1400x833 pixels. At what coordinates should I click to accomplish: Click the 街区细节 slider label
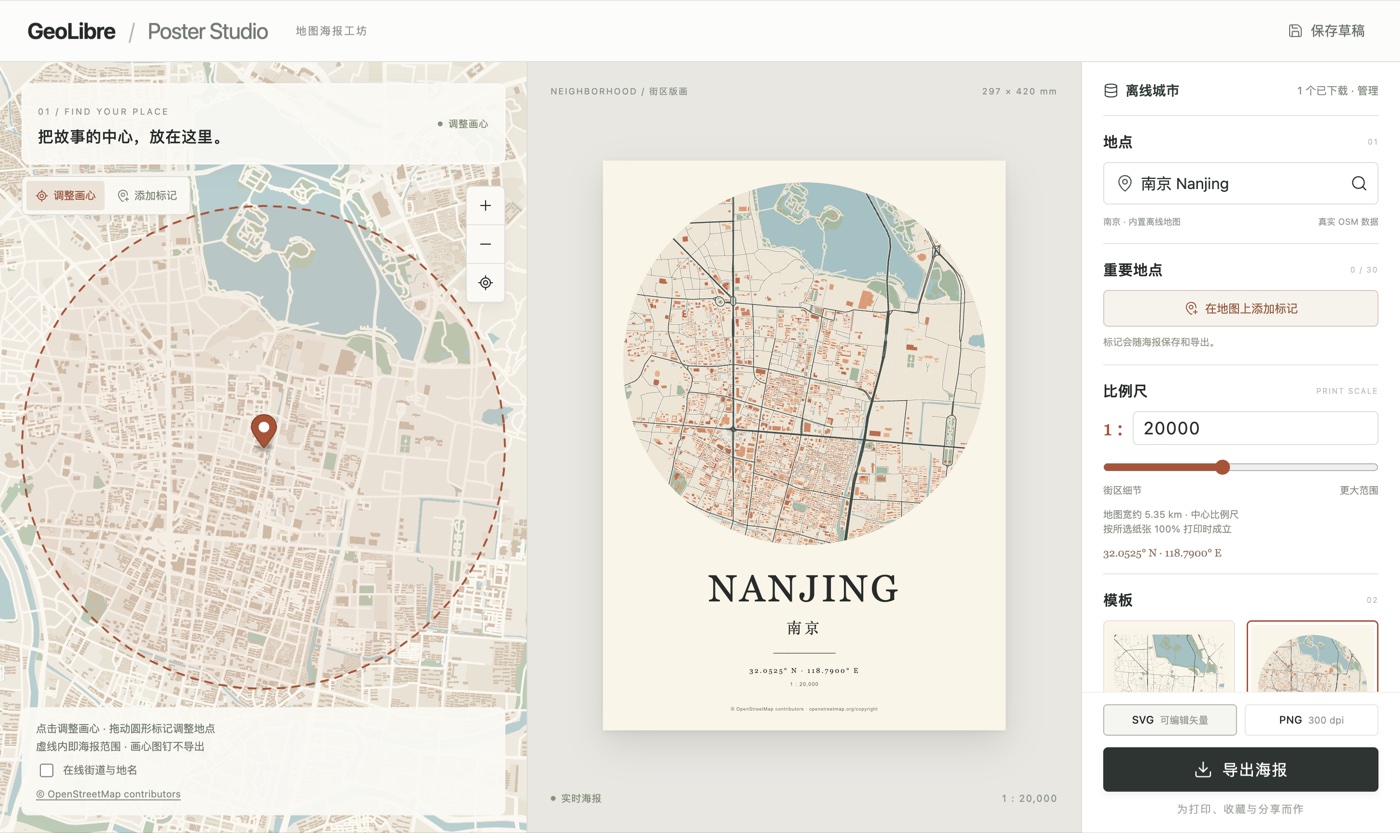(x=1122, y=490)
